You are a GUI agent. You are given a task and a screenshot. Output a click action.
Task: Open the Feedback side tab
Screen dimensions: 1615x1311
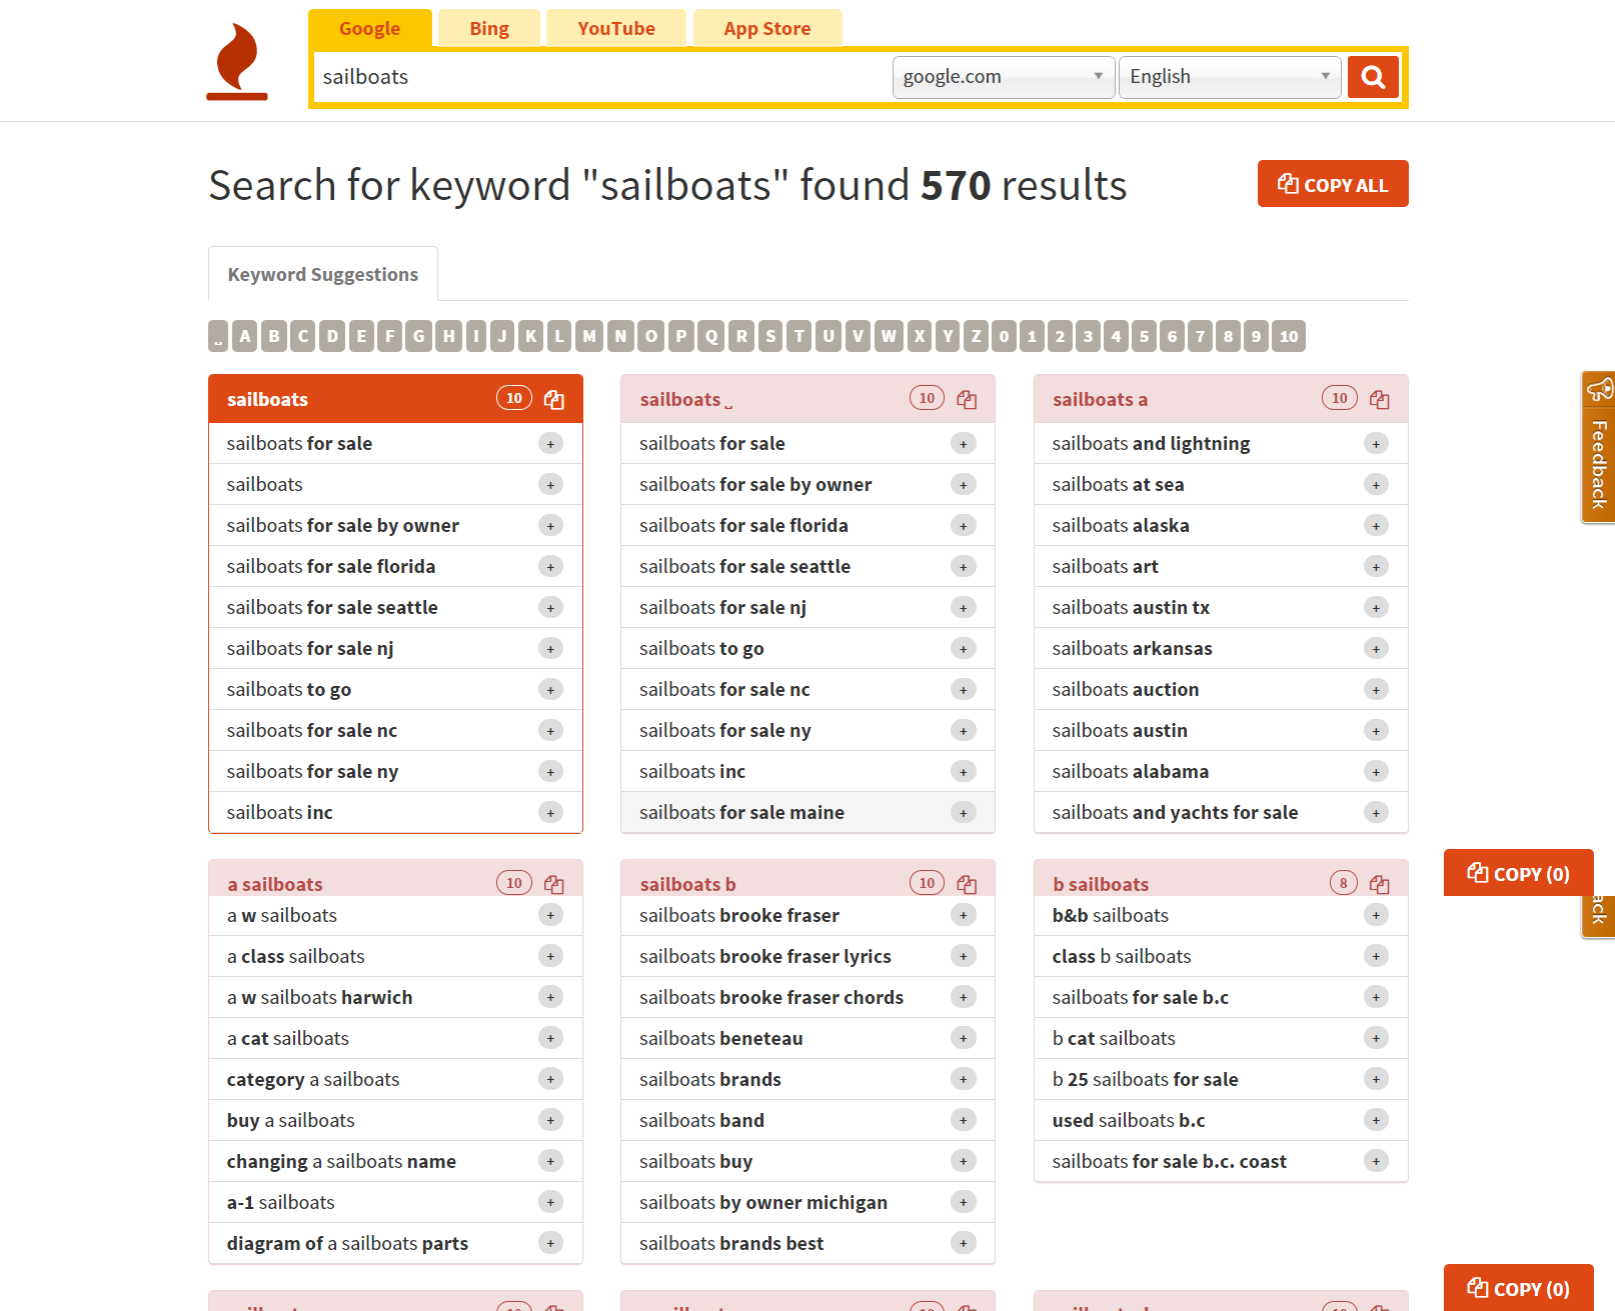click(x=1598, y=448)
